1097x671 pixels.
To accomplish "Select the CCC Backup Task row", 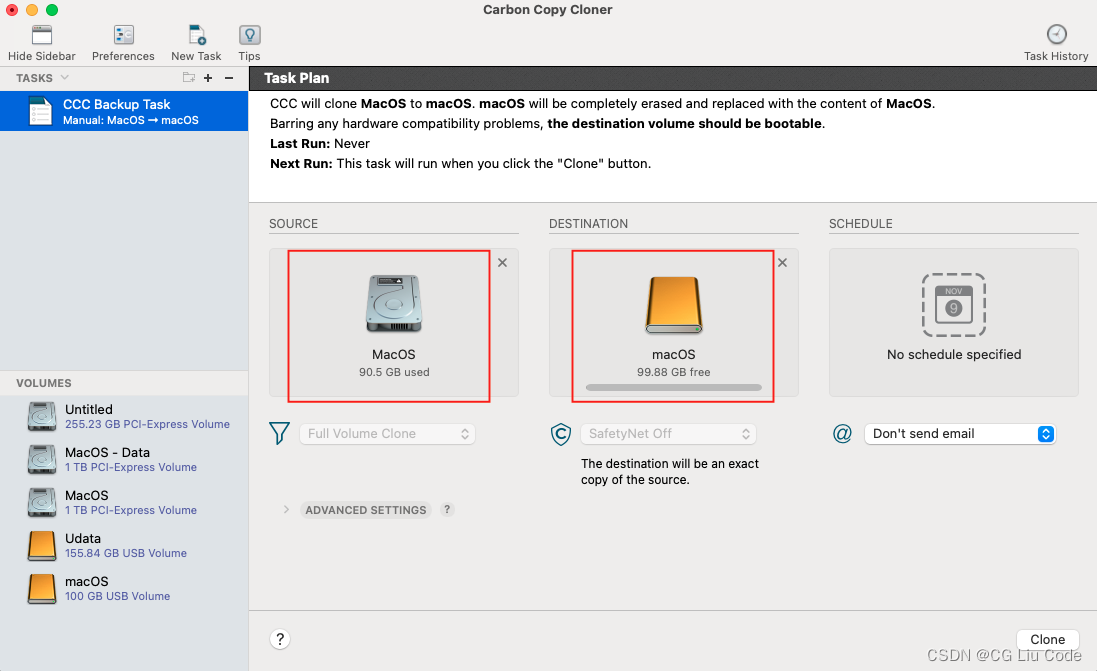I will click(x=124, y=111).
